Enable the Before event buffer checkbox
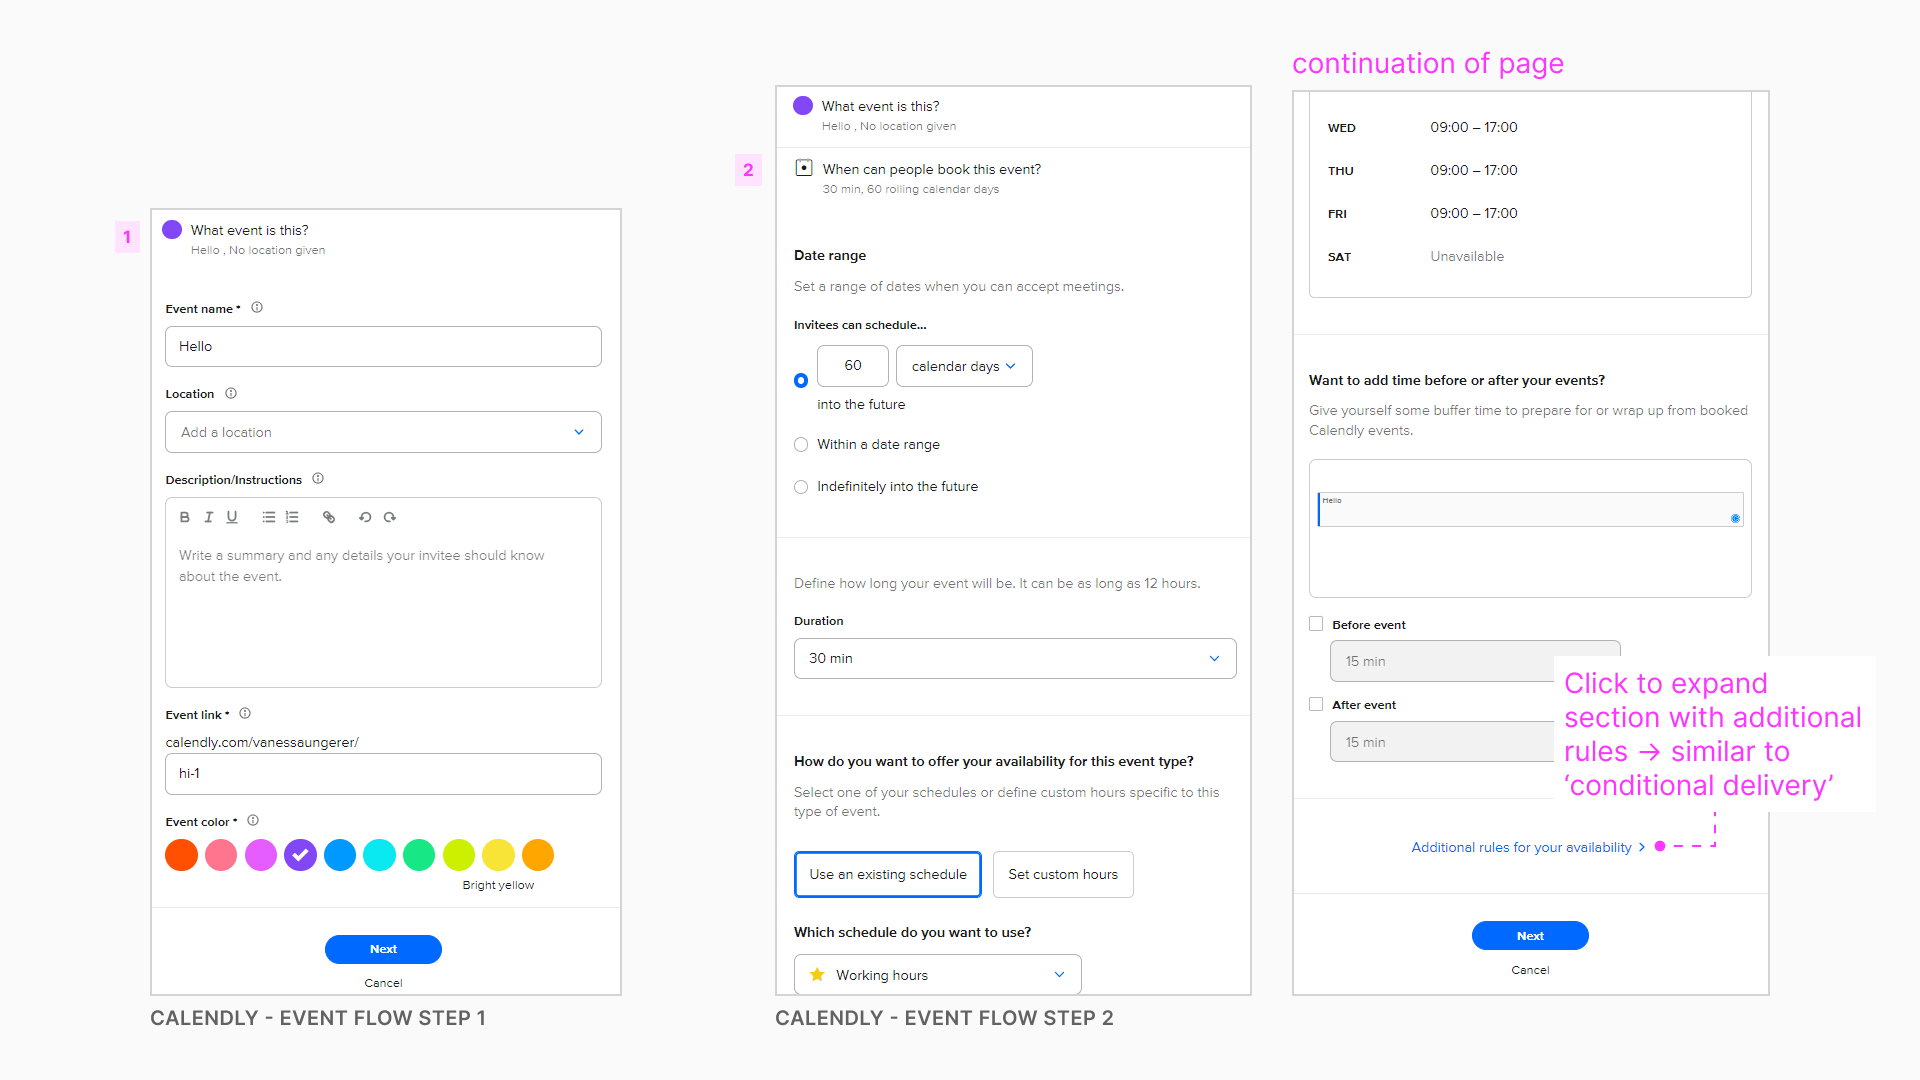1920x1080 pixels. (1316, 624)
